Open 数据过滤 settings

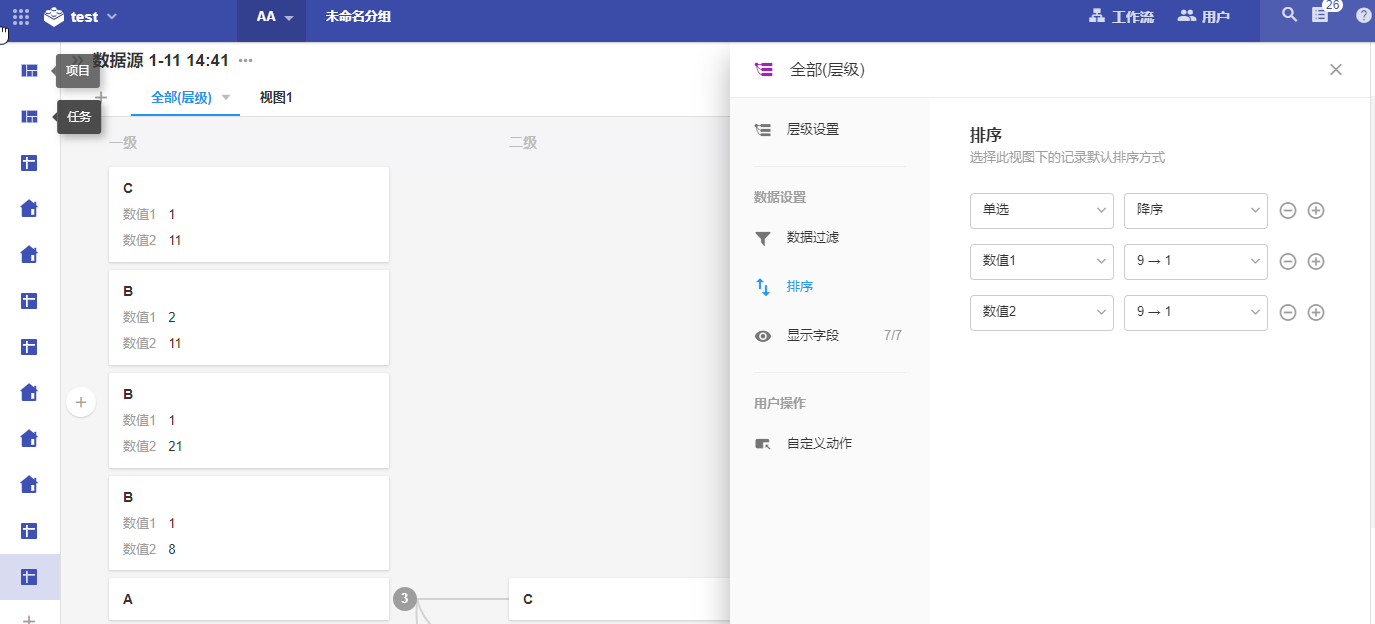point(812,238)
